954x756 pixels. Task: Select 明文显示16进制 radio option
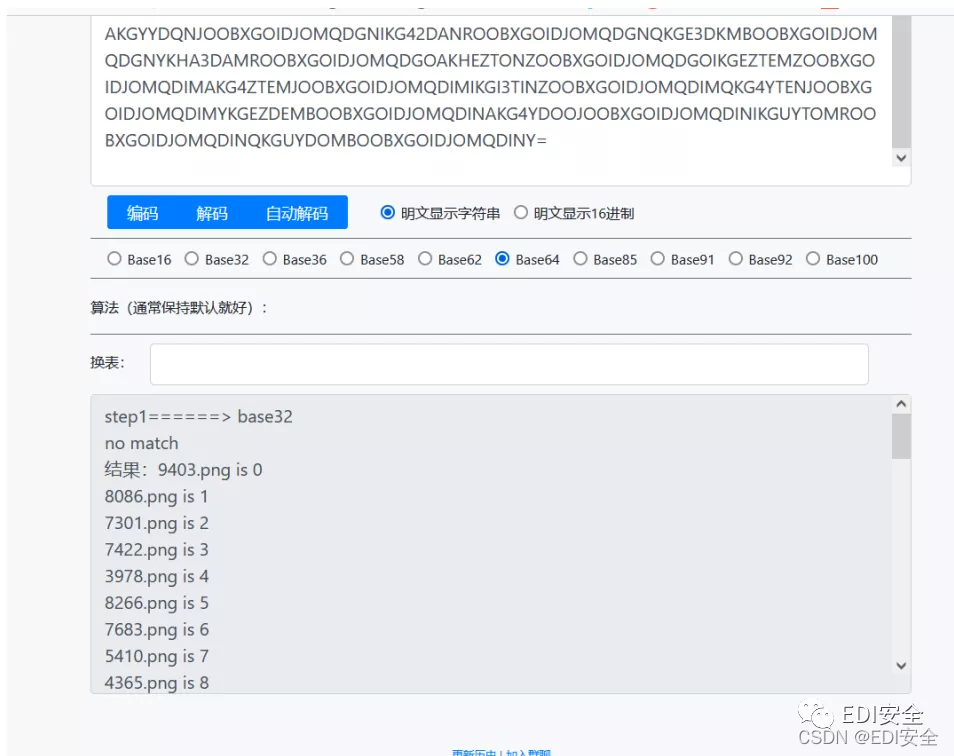(521, 213)
